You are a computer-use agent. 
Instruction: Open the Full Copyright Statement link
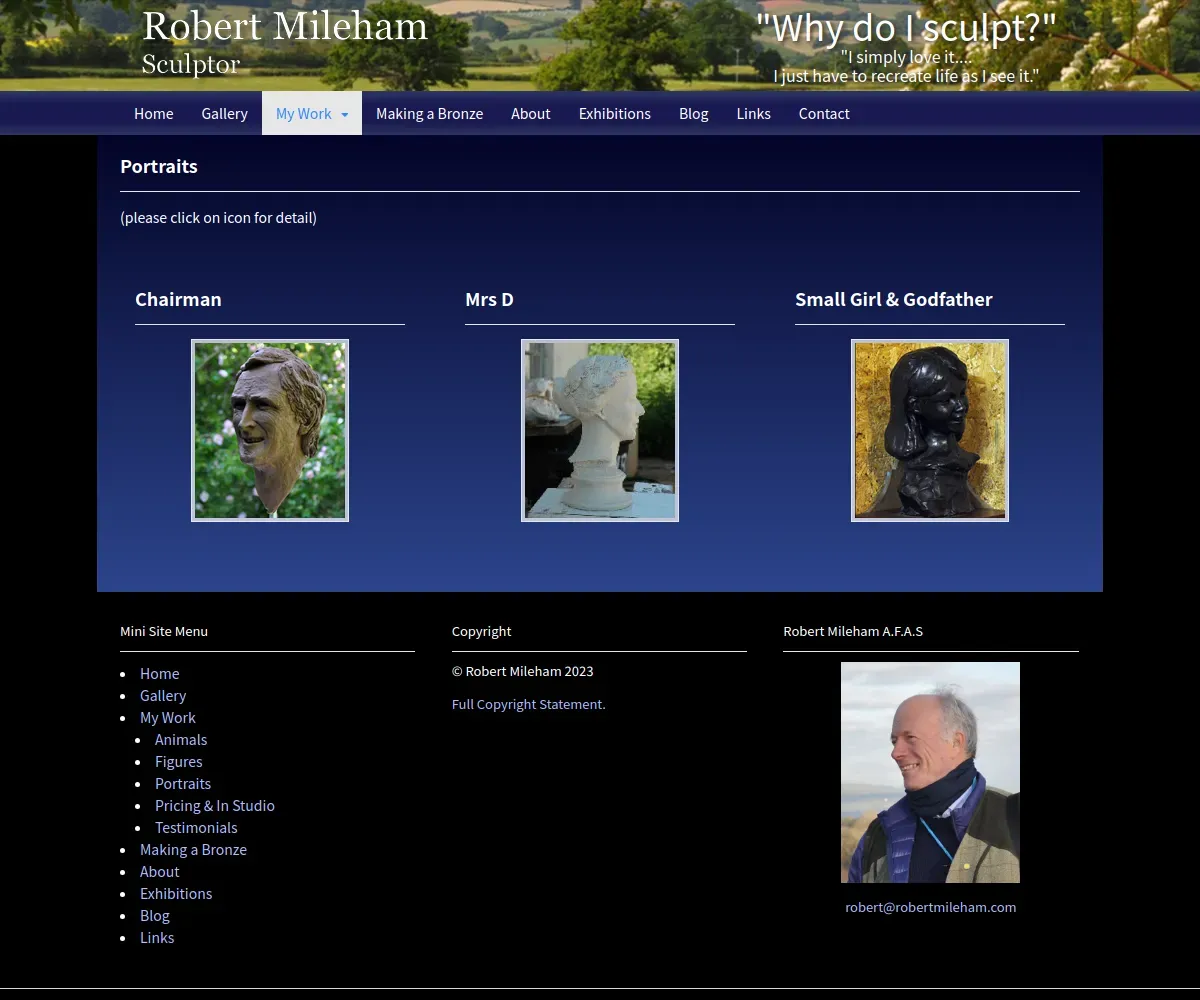coord(527,704)
